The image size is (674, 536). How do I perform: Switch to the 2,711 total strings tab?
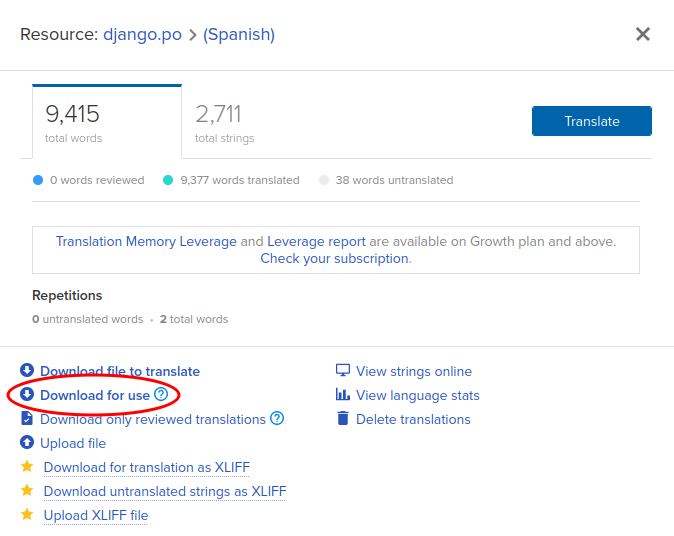pos(224,122)
